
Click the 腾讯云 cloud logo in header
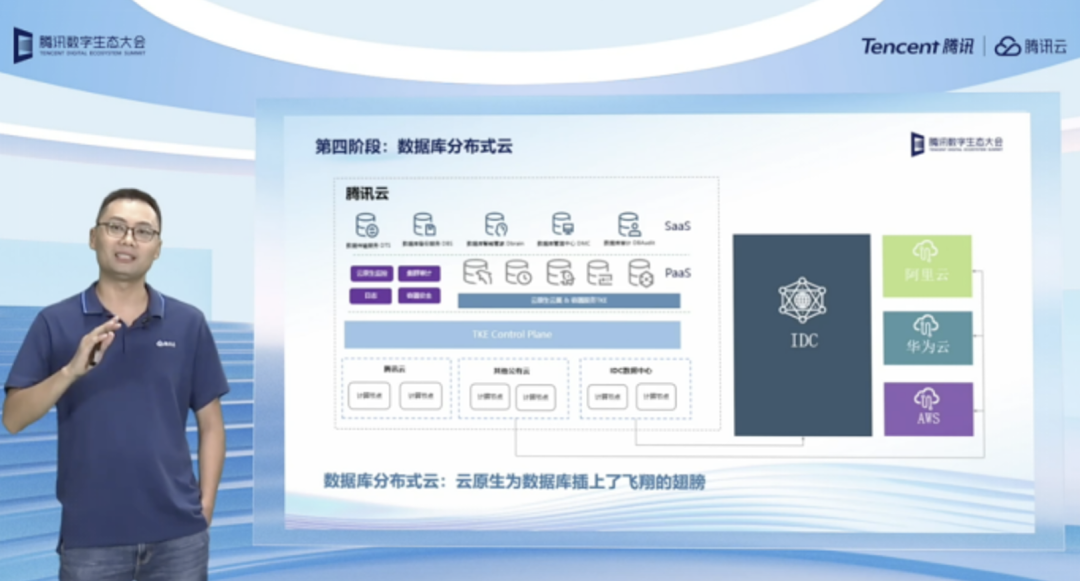pos(1030,46)
